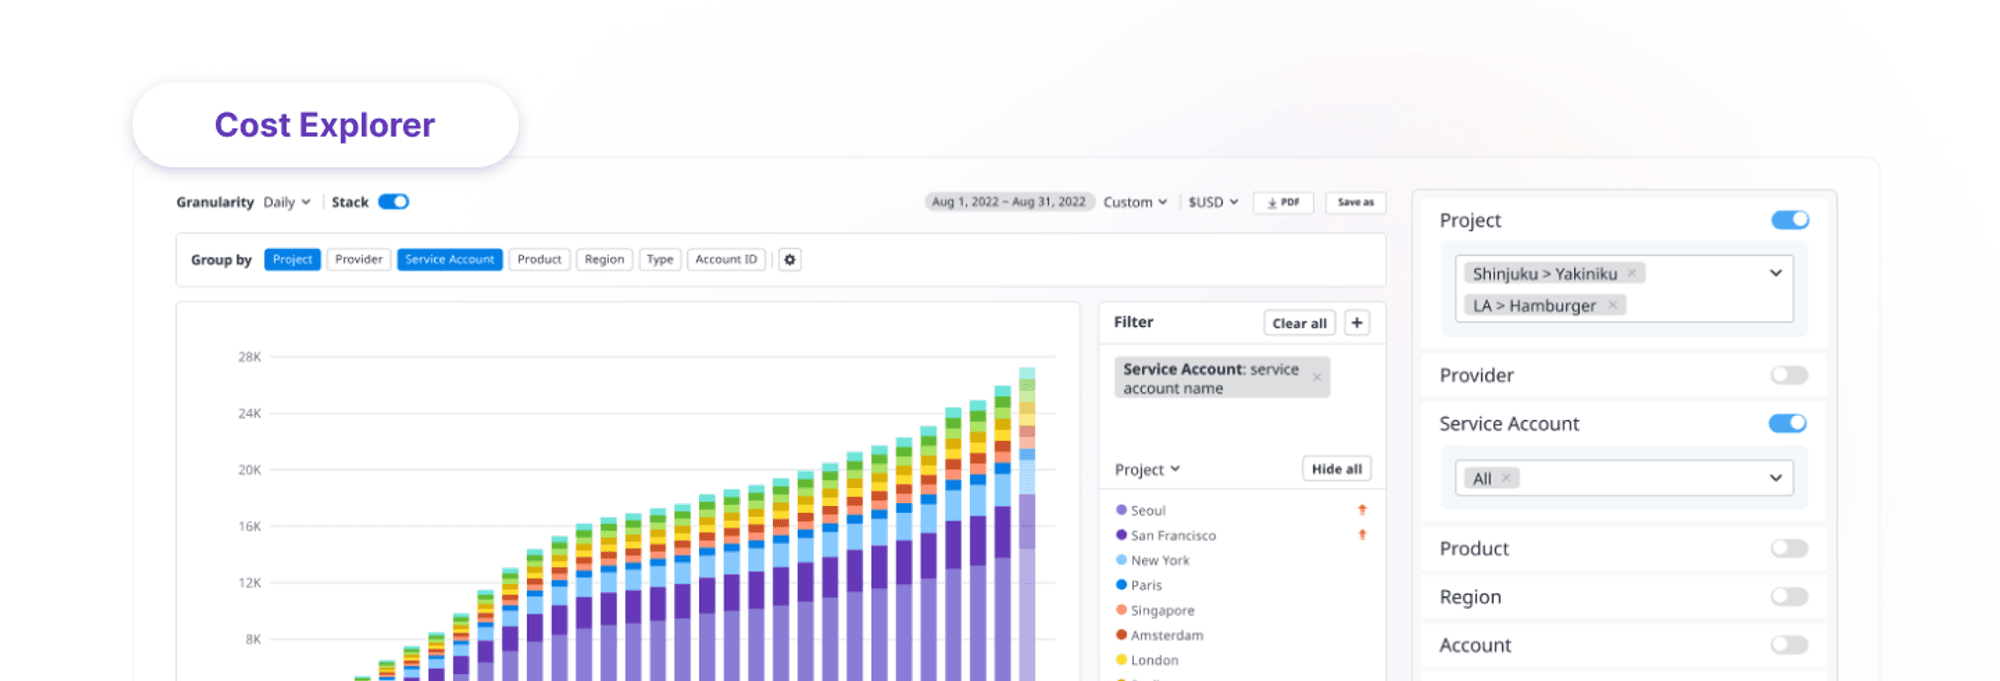Group by Region
Viewport: 2000px width, 681px height.
tap(604, 260)
